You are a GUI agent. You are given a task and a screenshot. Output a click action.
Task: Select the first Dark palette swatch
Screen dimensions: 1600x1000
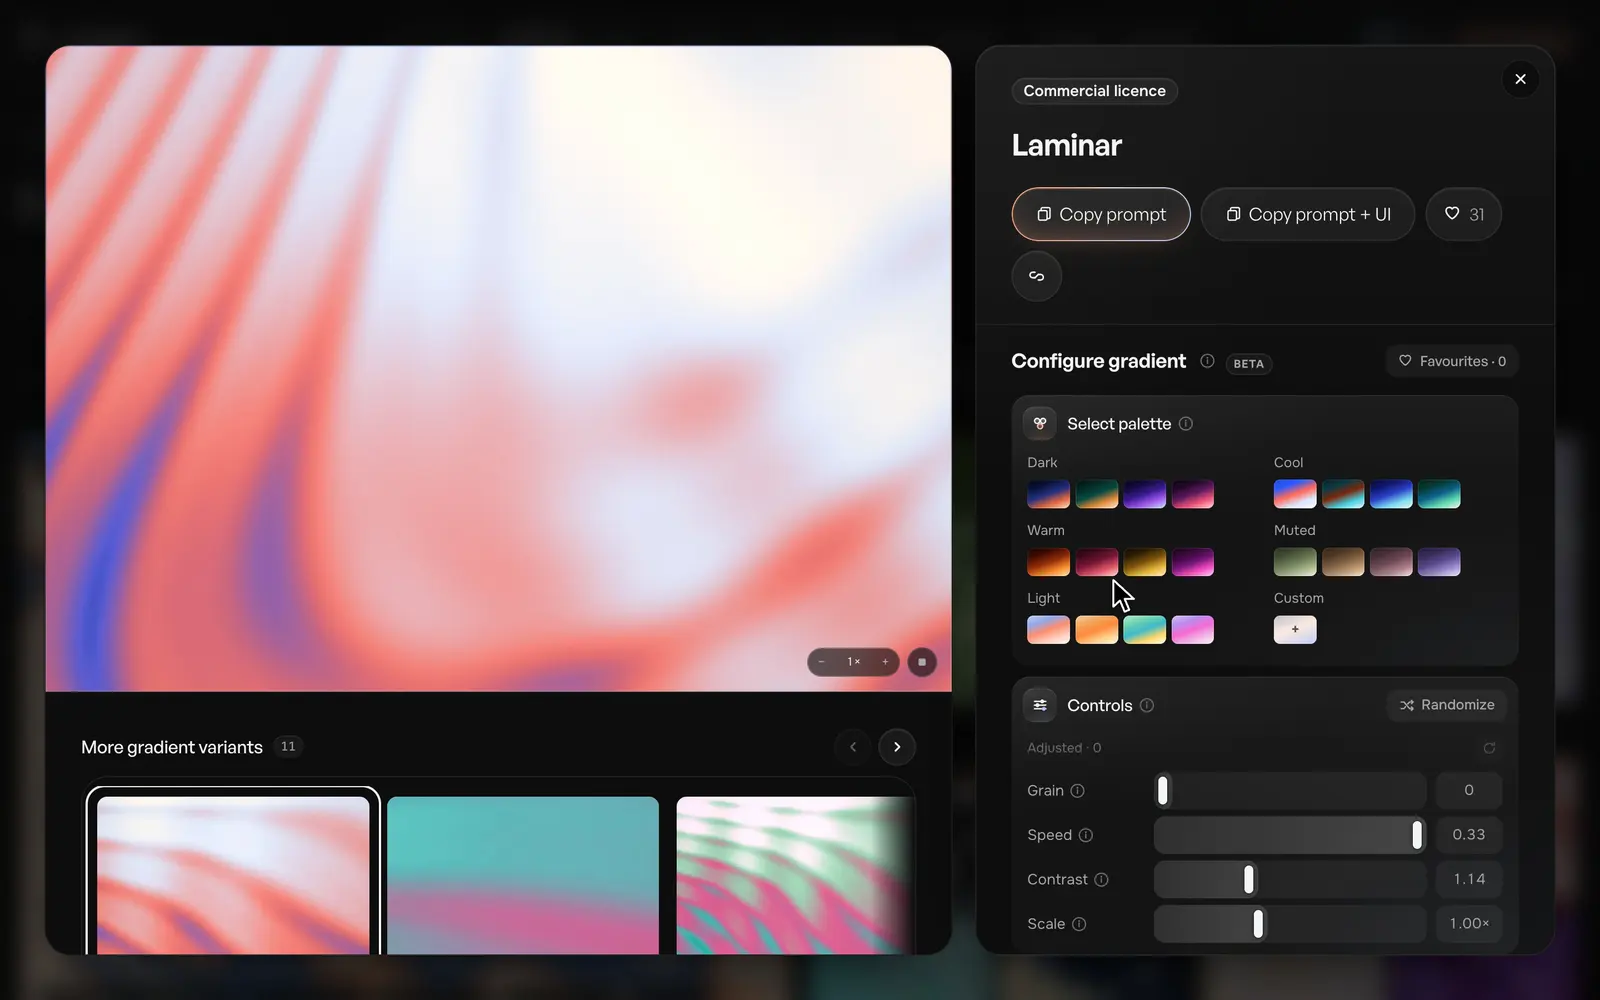pos(1048,494)
